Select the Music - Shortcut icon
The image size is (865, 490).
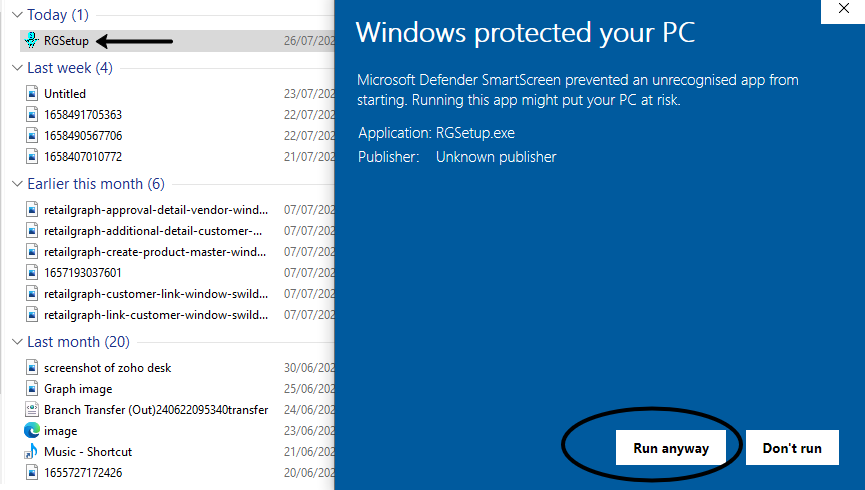tap(31, 451)
